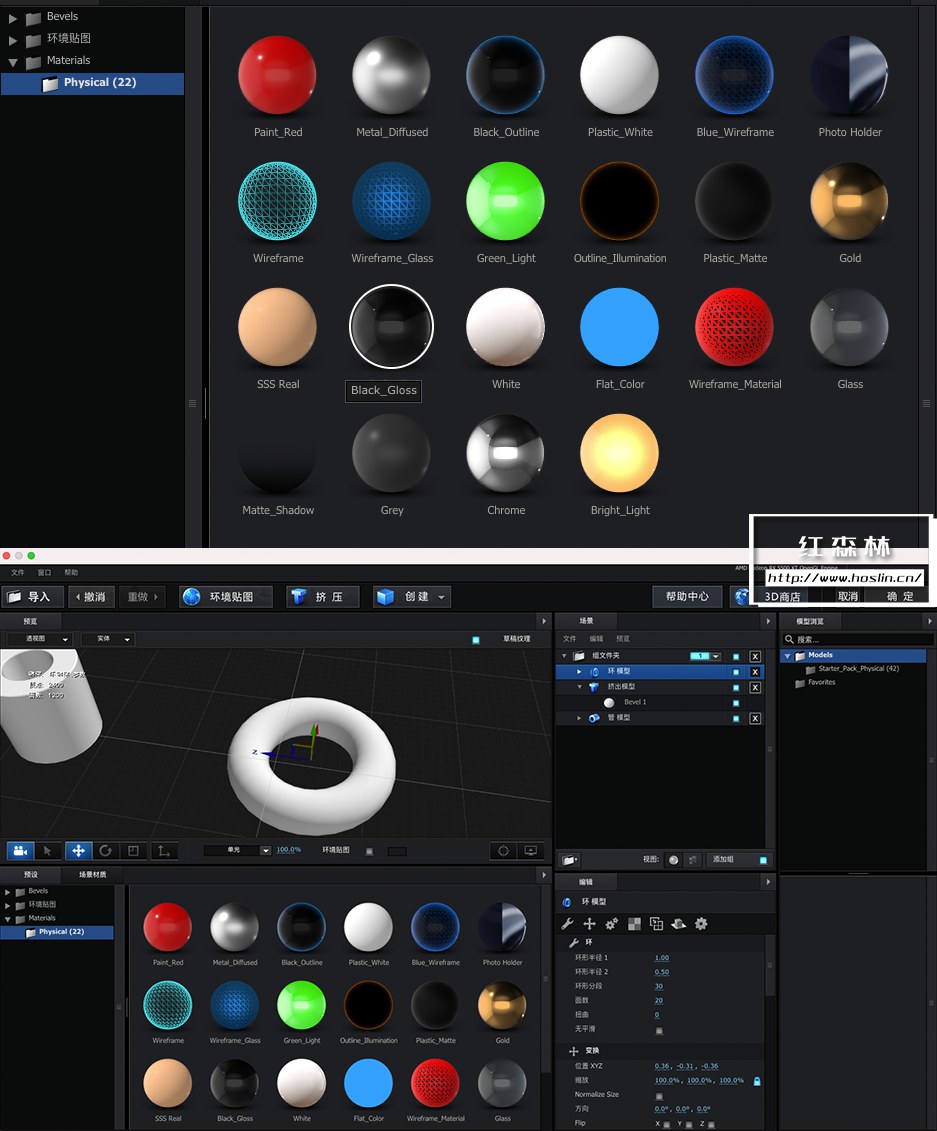Open the ground surface tab in edit toolbar
Image resolution: width=937 pixels, height=1131 pixels.
[x=679, y=924]
